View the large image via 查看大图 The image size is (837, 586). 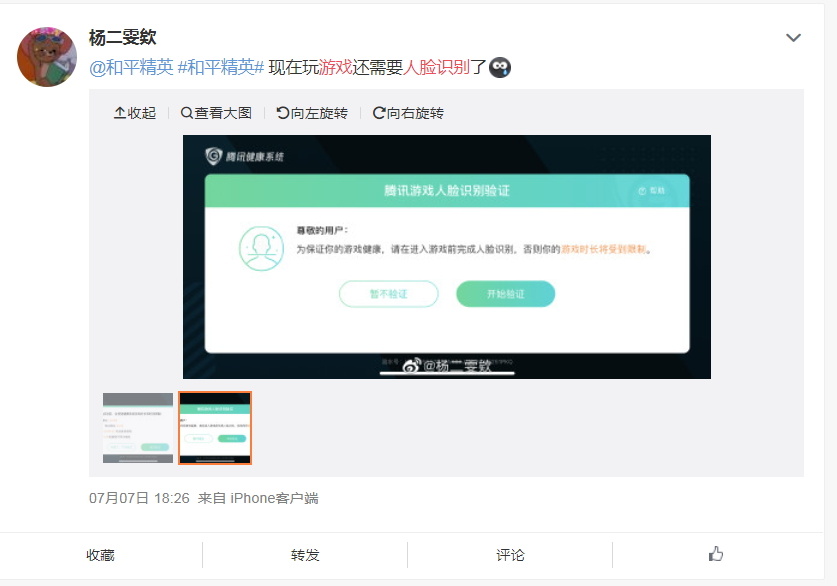pos(216,113)
